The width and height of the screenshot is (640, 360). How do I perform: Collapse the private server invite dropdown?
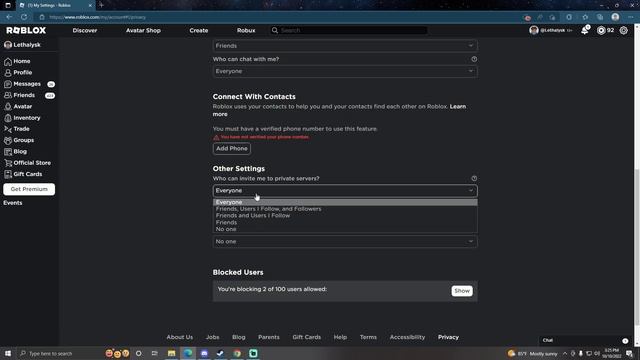point(345,191)
